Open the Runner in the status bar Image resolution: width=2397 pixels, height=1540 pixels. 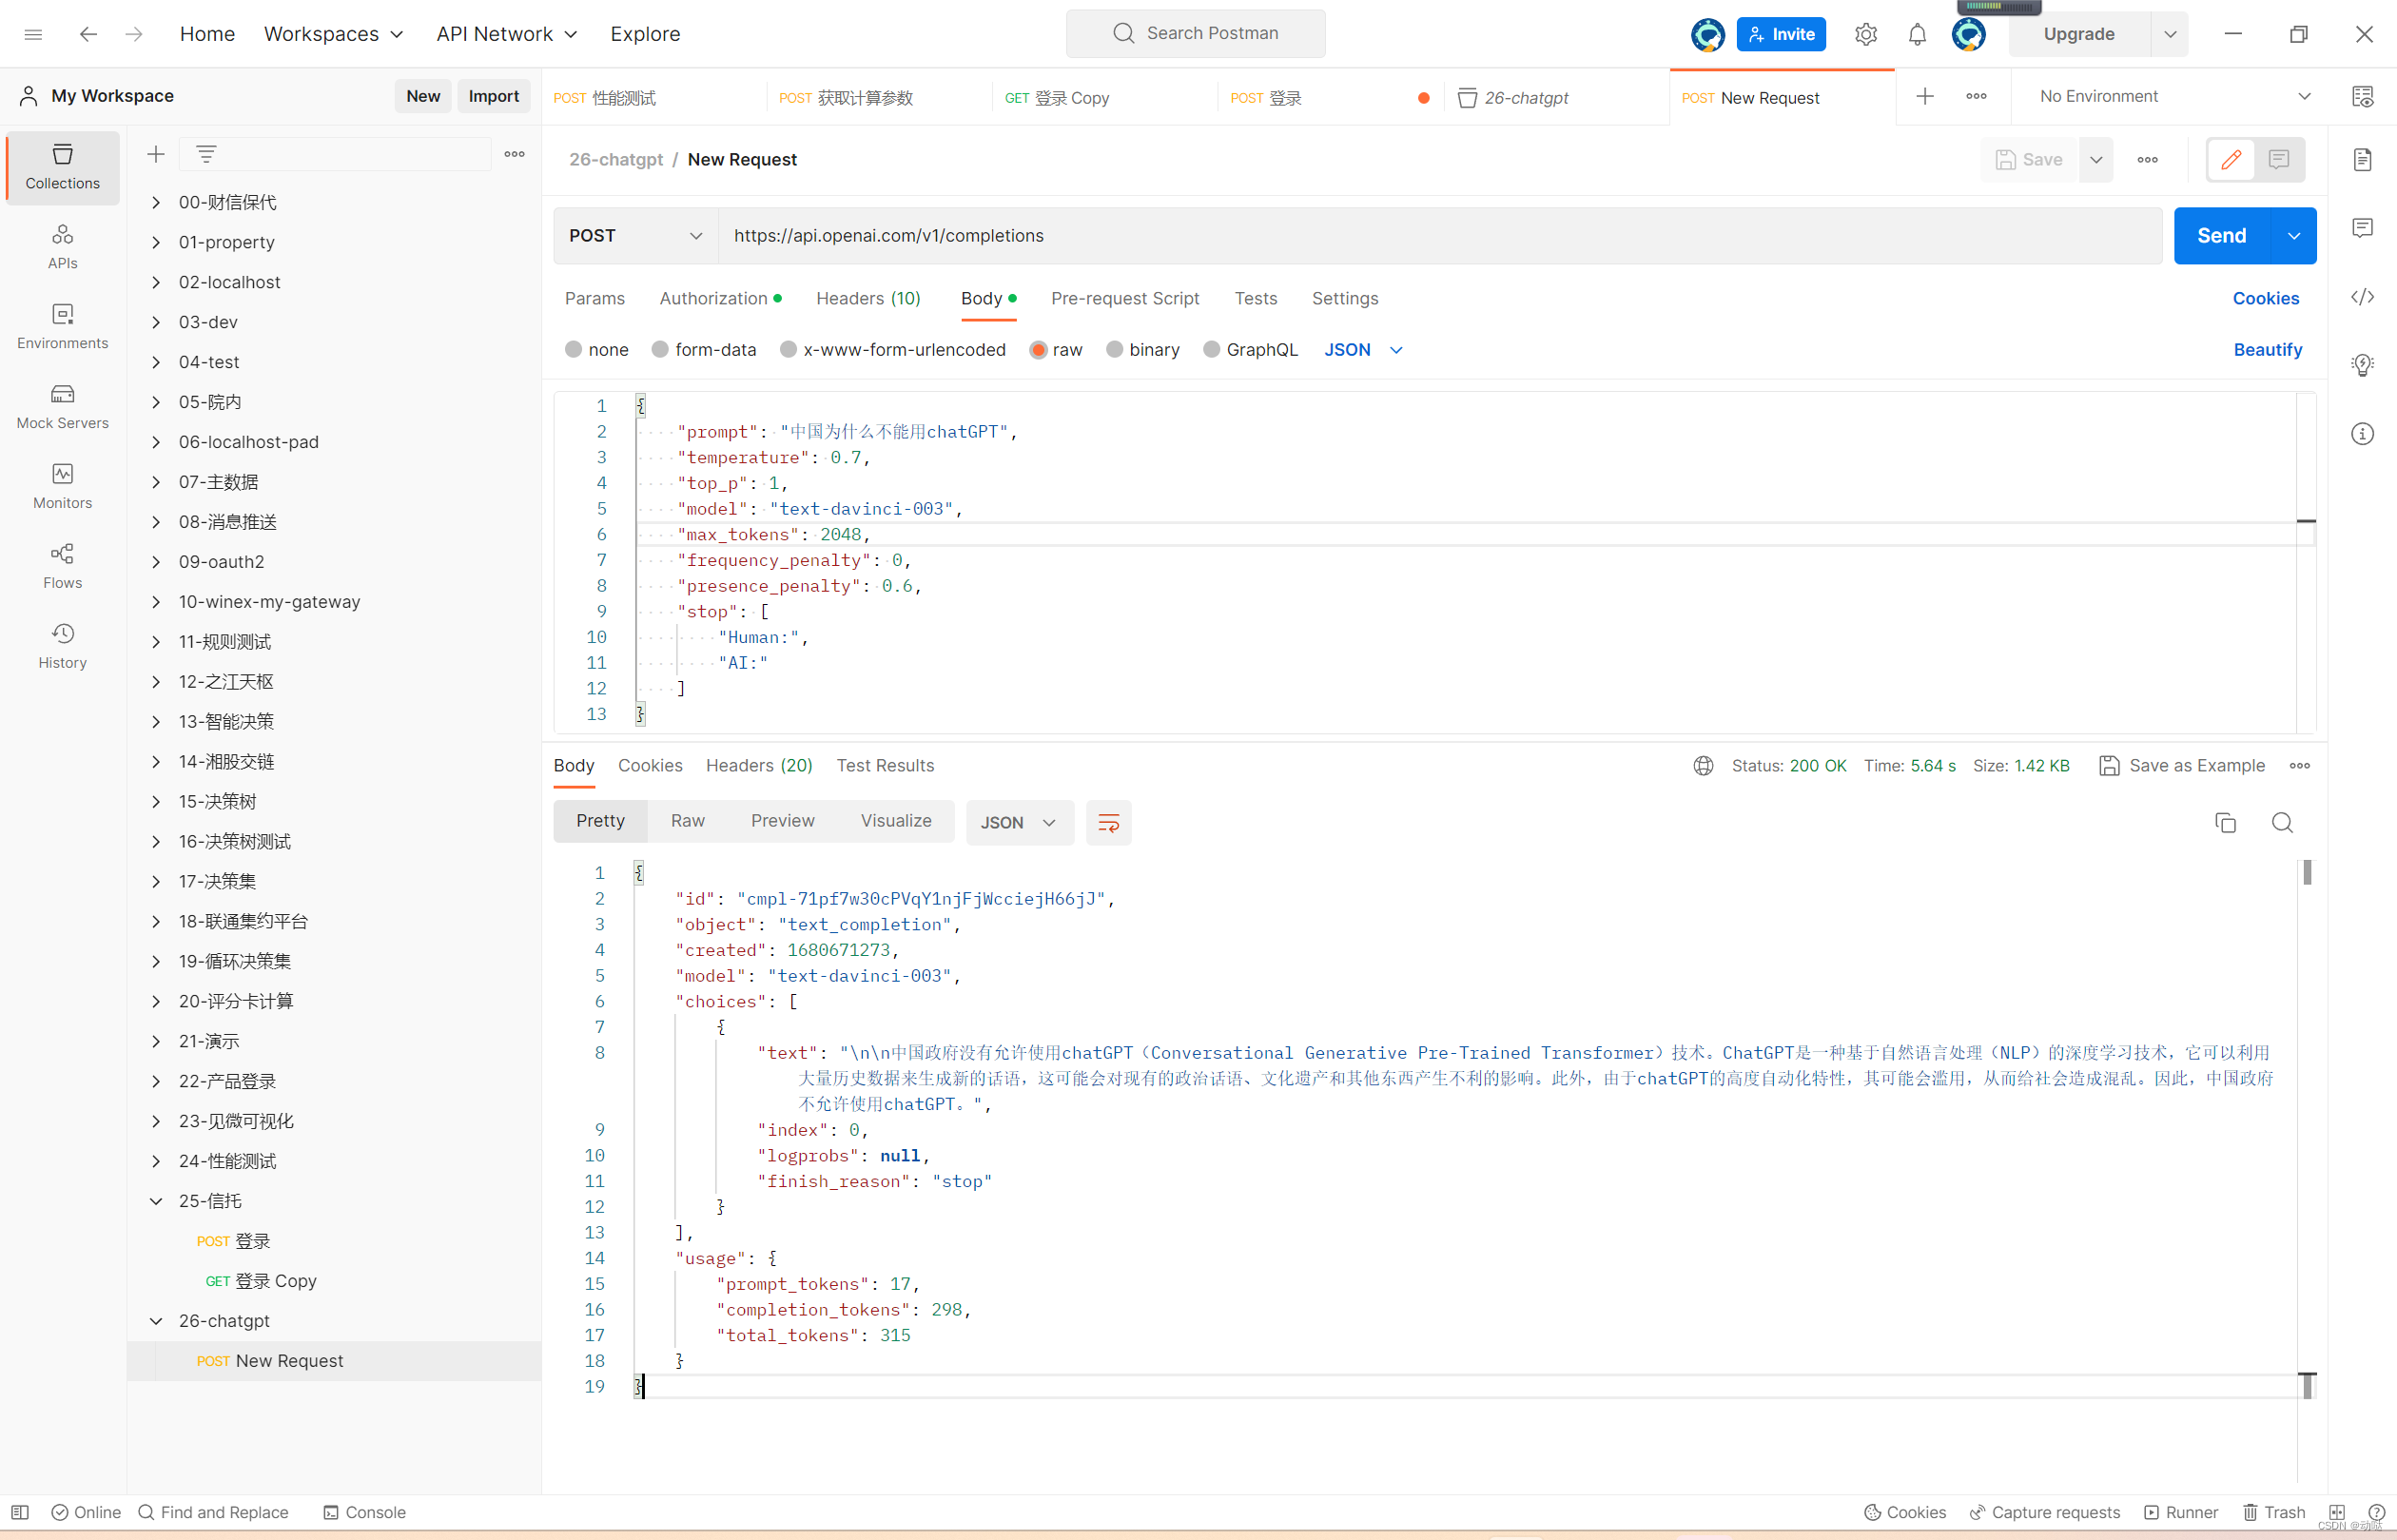pyautogui.click(x=2180, y=1512)
